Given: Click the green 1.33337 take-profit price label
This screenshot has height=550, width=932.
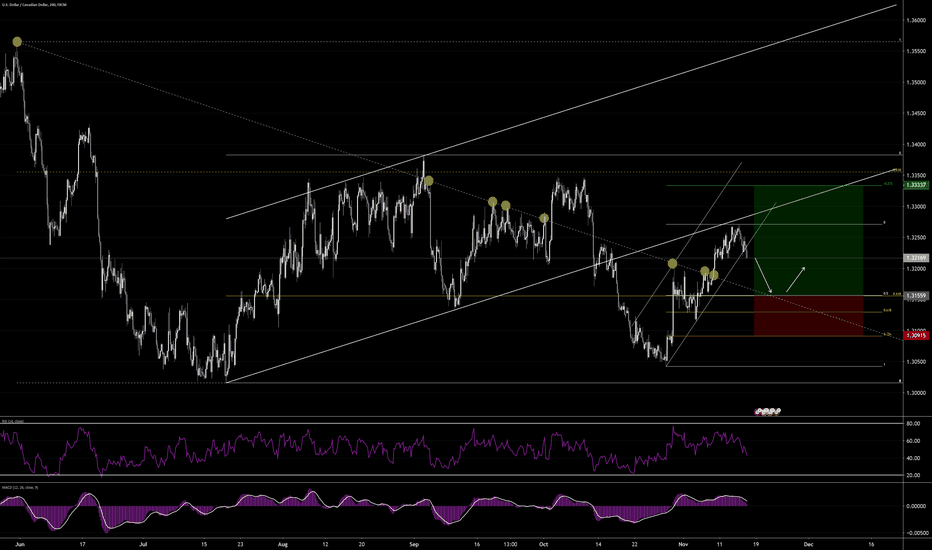Looking at the screenshot, I should click(x=915, y=186).
